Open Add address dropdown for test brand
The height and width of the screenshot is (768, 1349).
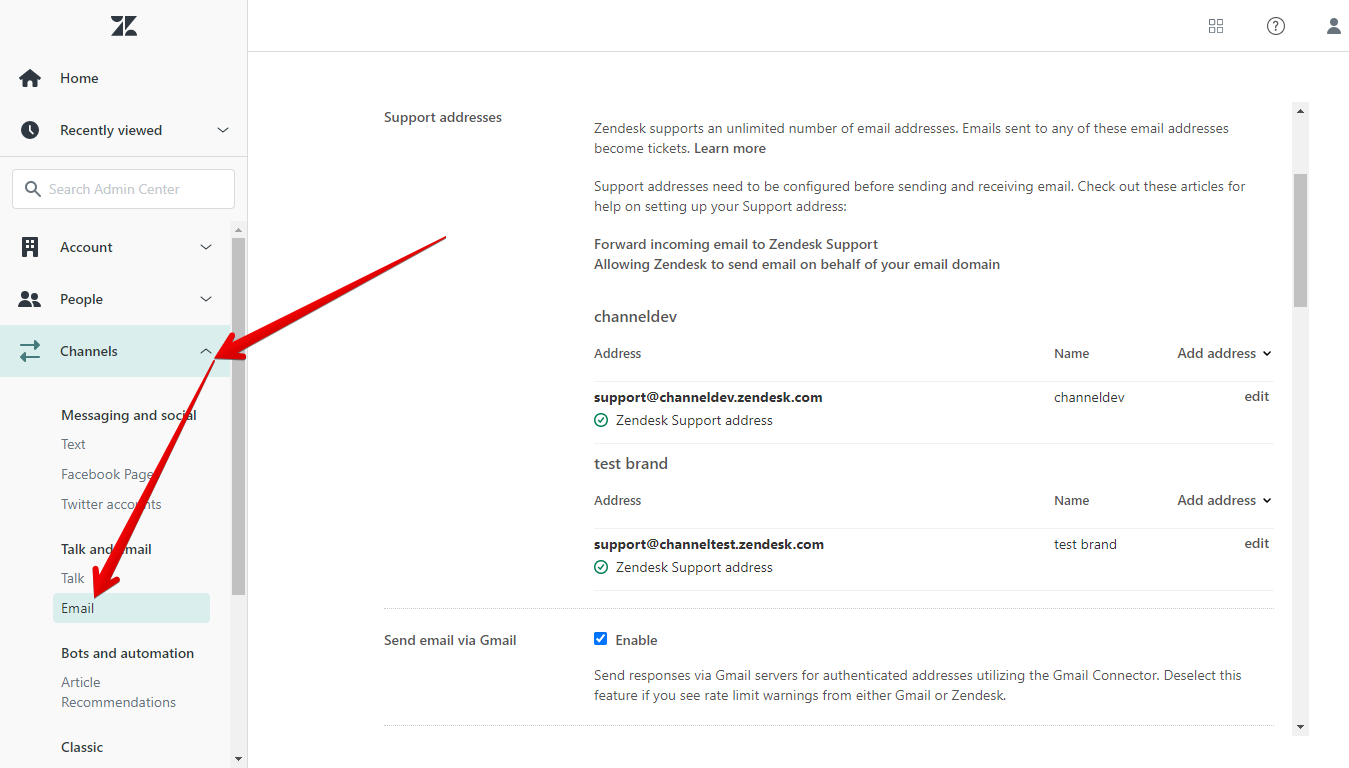tap(1224, 500)
